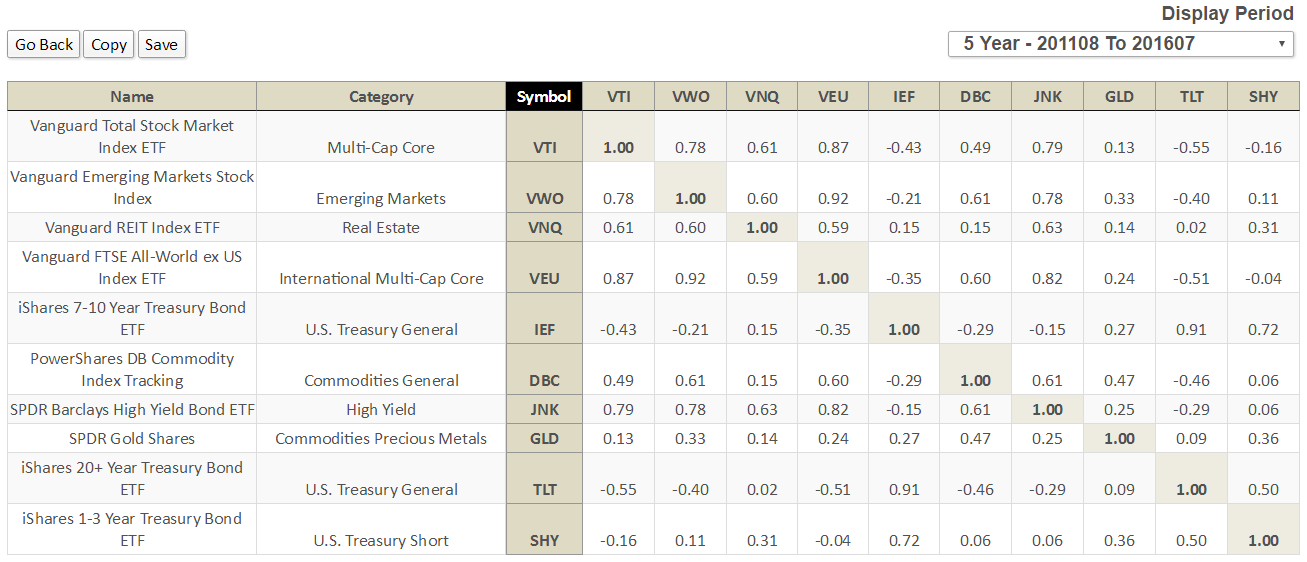Select the IEF symbol row cell

click(545, 329)
